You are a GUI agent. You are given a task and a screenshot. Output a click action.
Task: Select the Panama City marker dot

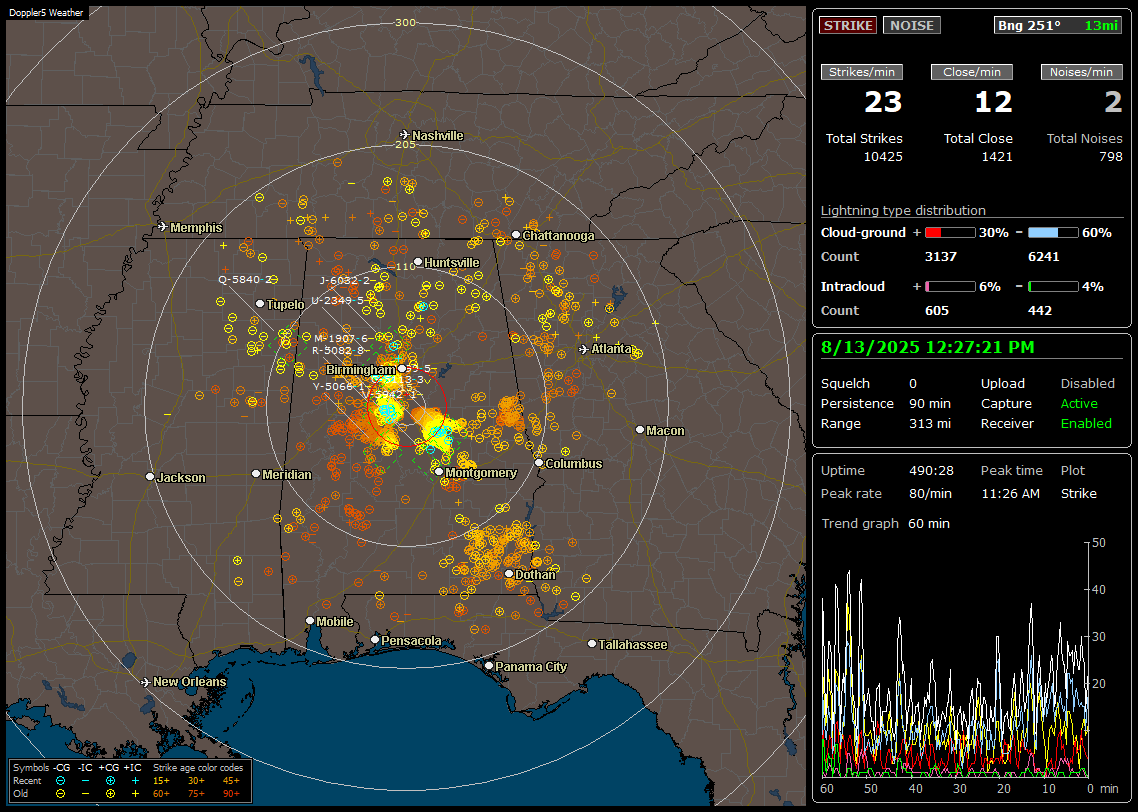489,665
